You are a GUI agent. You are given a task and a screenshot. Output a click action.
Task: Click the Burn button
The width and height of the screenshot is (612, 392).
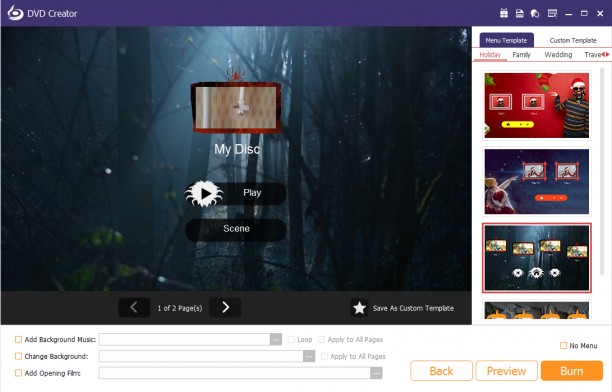point(572,371)
